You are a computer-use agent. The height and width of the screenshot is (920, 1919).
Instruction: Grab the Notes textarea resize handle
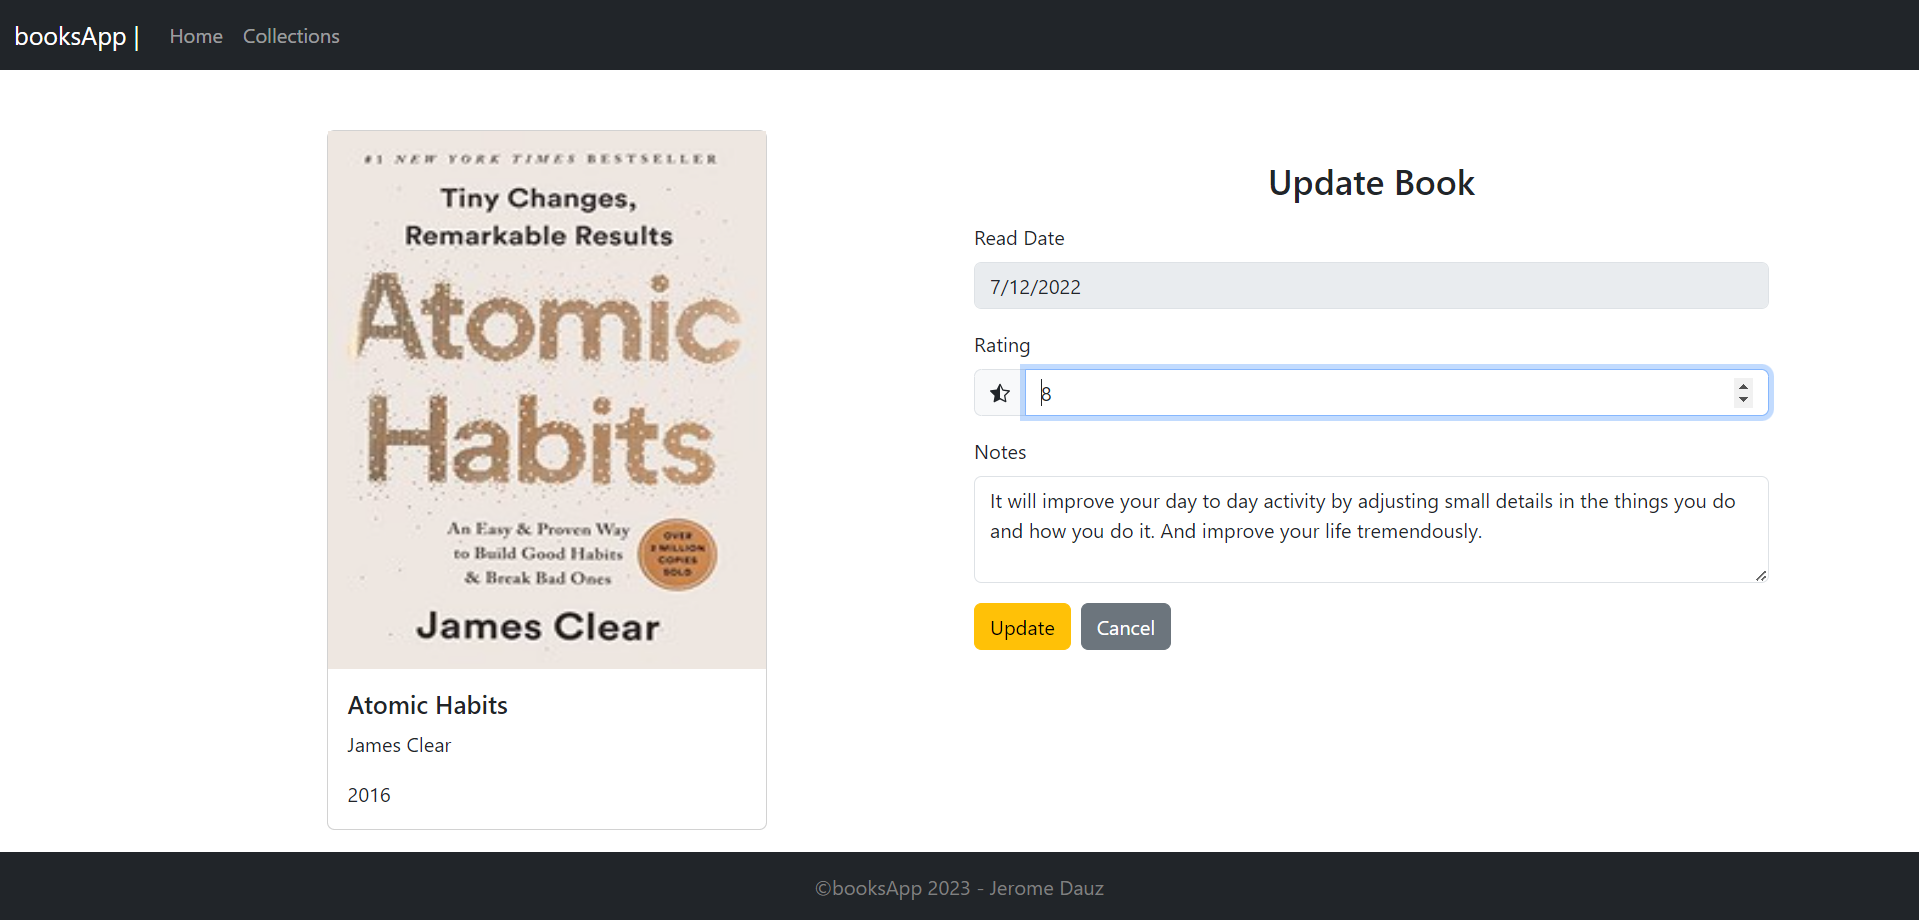(1760, 575)
